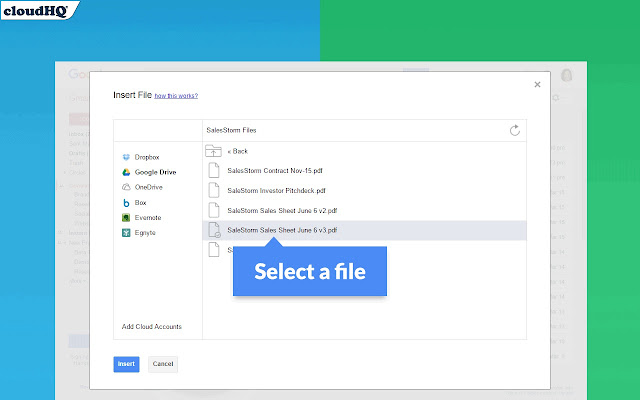Screen dimensions: 640x400
Task: Select SalesStorm Contract Nov-15.pdf
Action: click(x=275, y=171)
